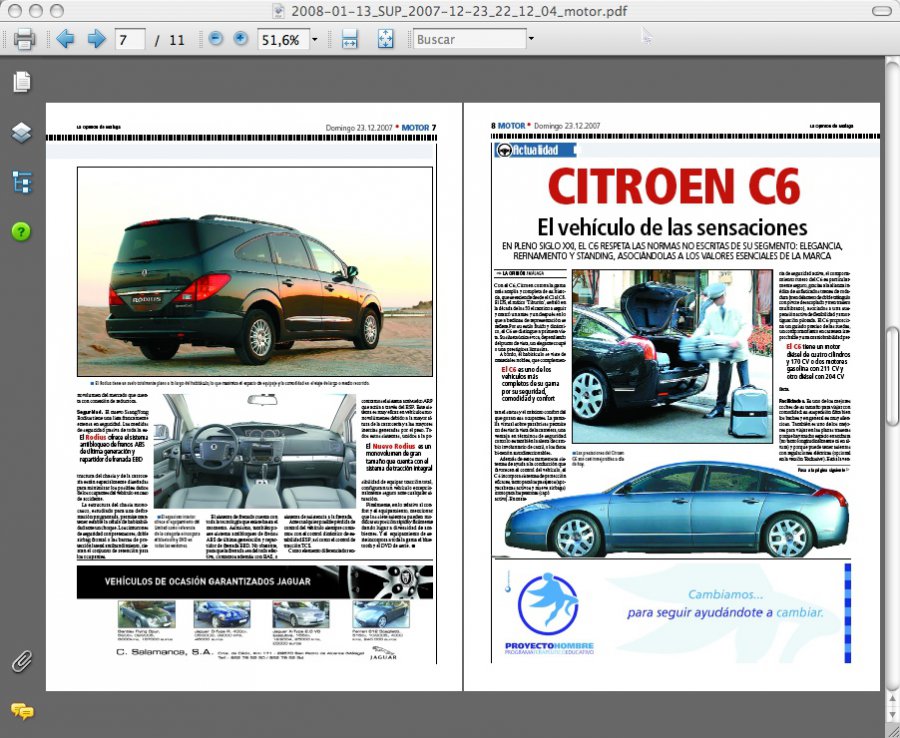Image resolution: width=900 pixels, height=738 pixels.
Task: Click the text "para seguir ayudándote a cambiar."
Action: point(725,613)
